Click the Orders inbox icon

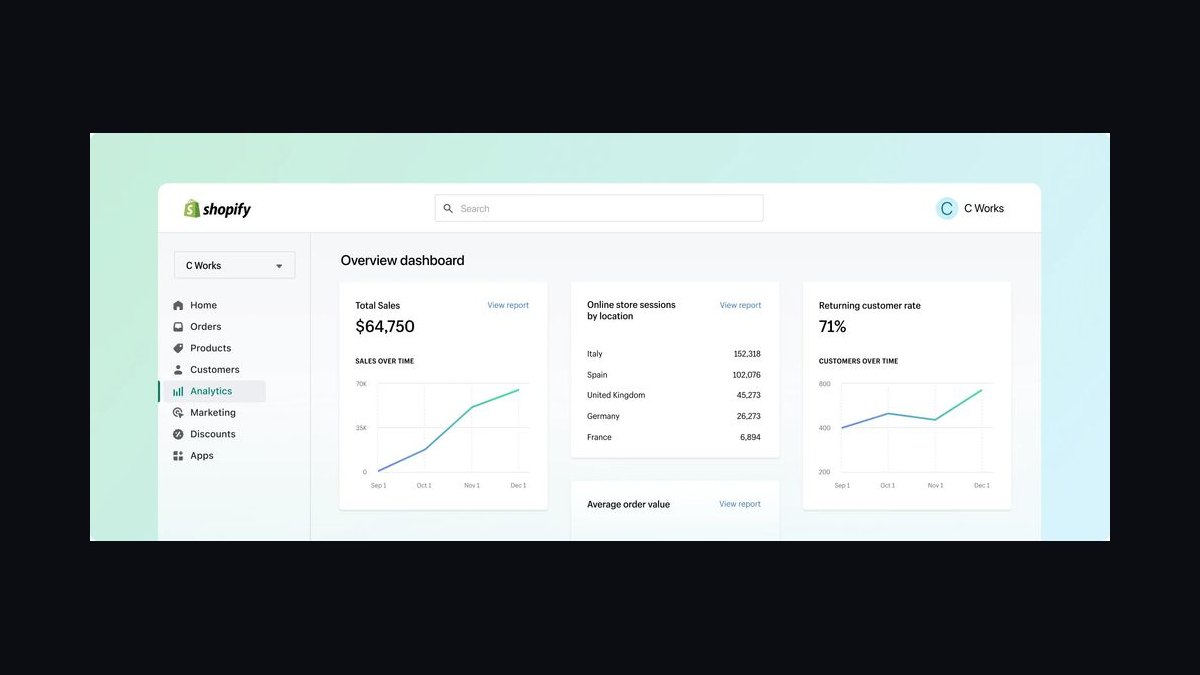(x=178, y=327)
